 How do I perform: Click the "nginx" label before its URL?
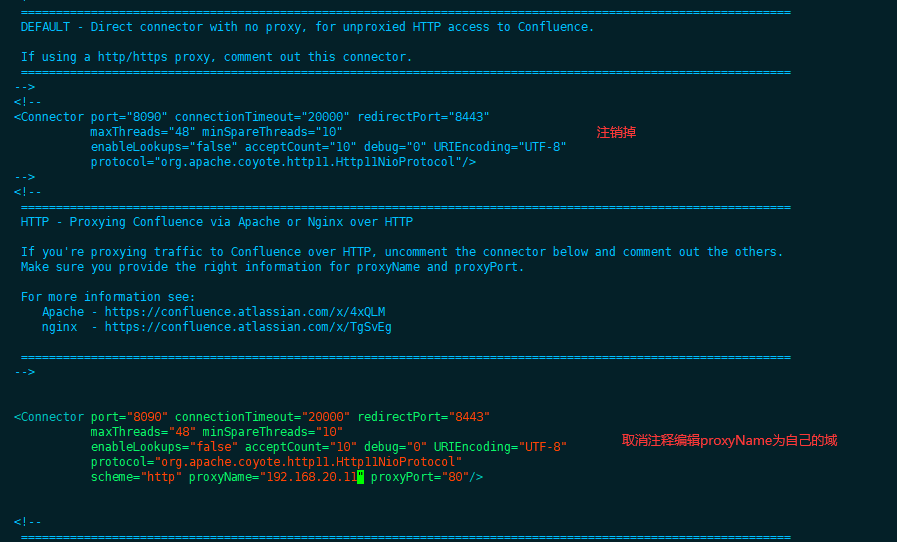tap(59, 327)
